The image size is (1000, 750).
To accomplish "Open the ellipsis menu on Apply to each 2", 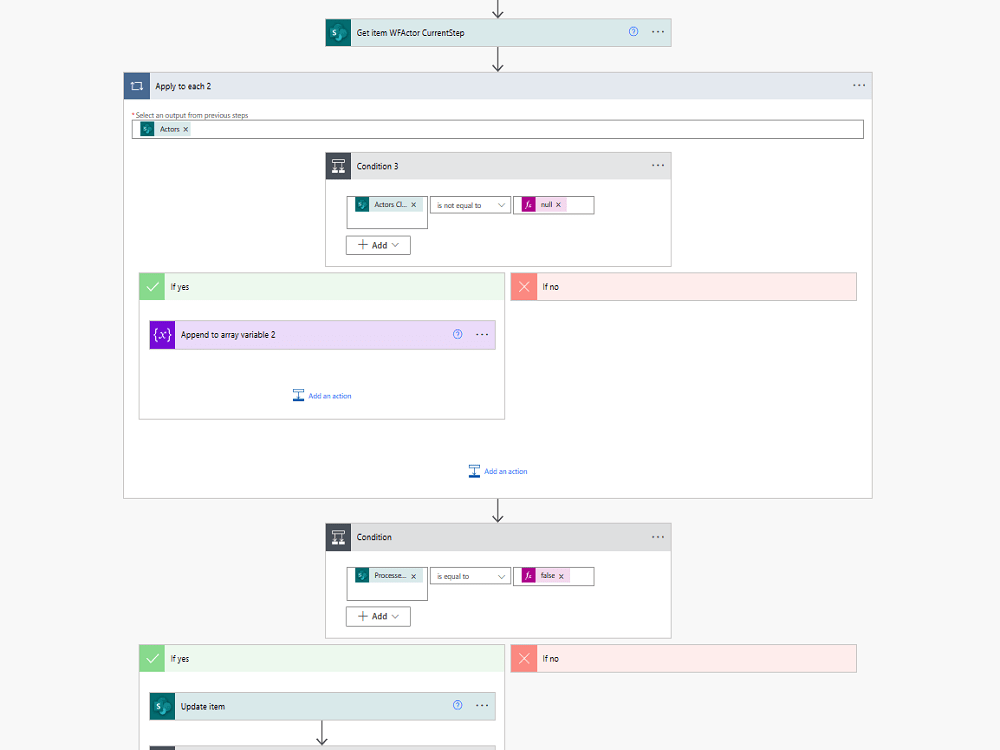I will point(859,85).
